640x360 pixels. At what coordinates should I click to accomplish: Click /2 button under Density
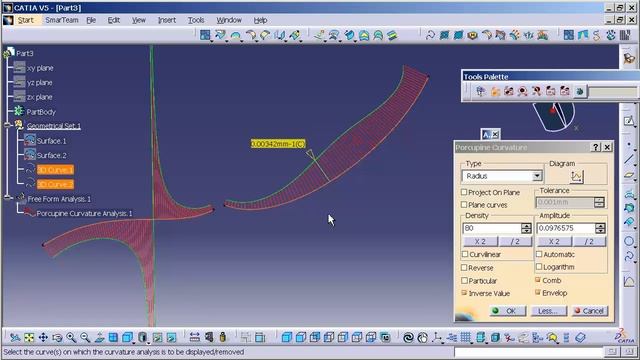pyautogui.click(x=515, y=241)
